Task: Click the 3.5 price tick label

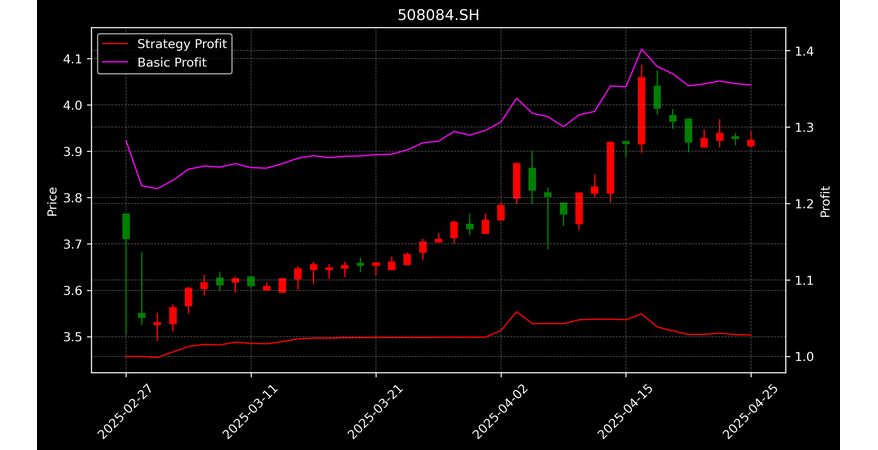Action: [73, 338]
